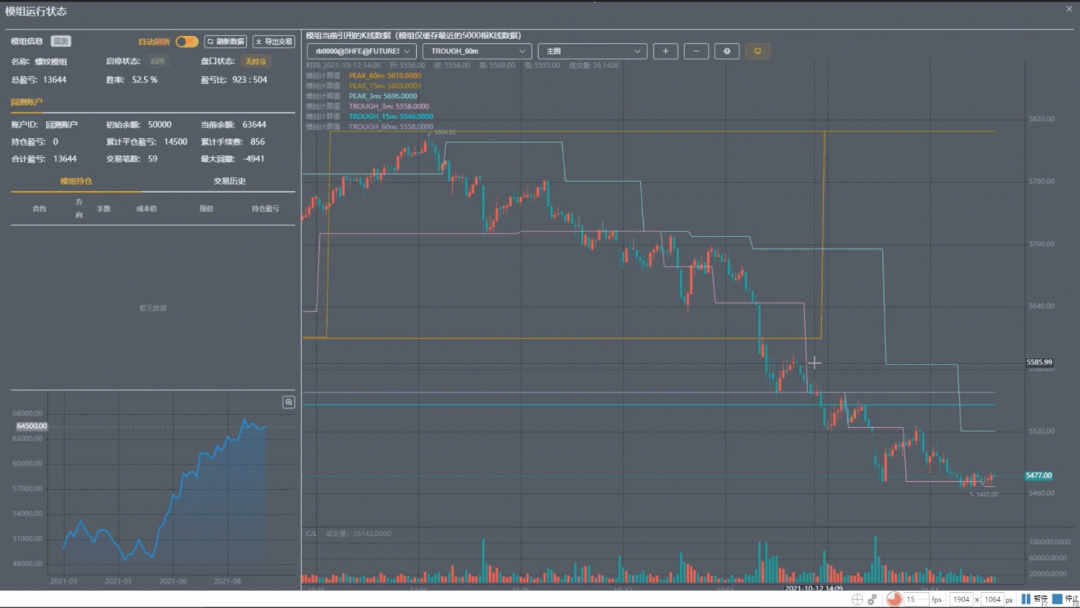Click the round settings icon beside minus
Screen dimensions: 1080x608
(x=727, y=51)
